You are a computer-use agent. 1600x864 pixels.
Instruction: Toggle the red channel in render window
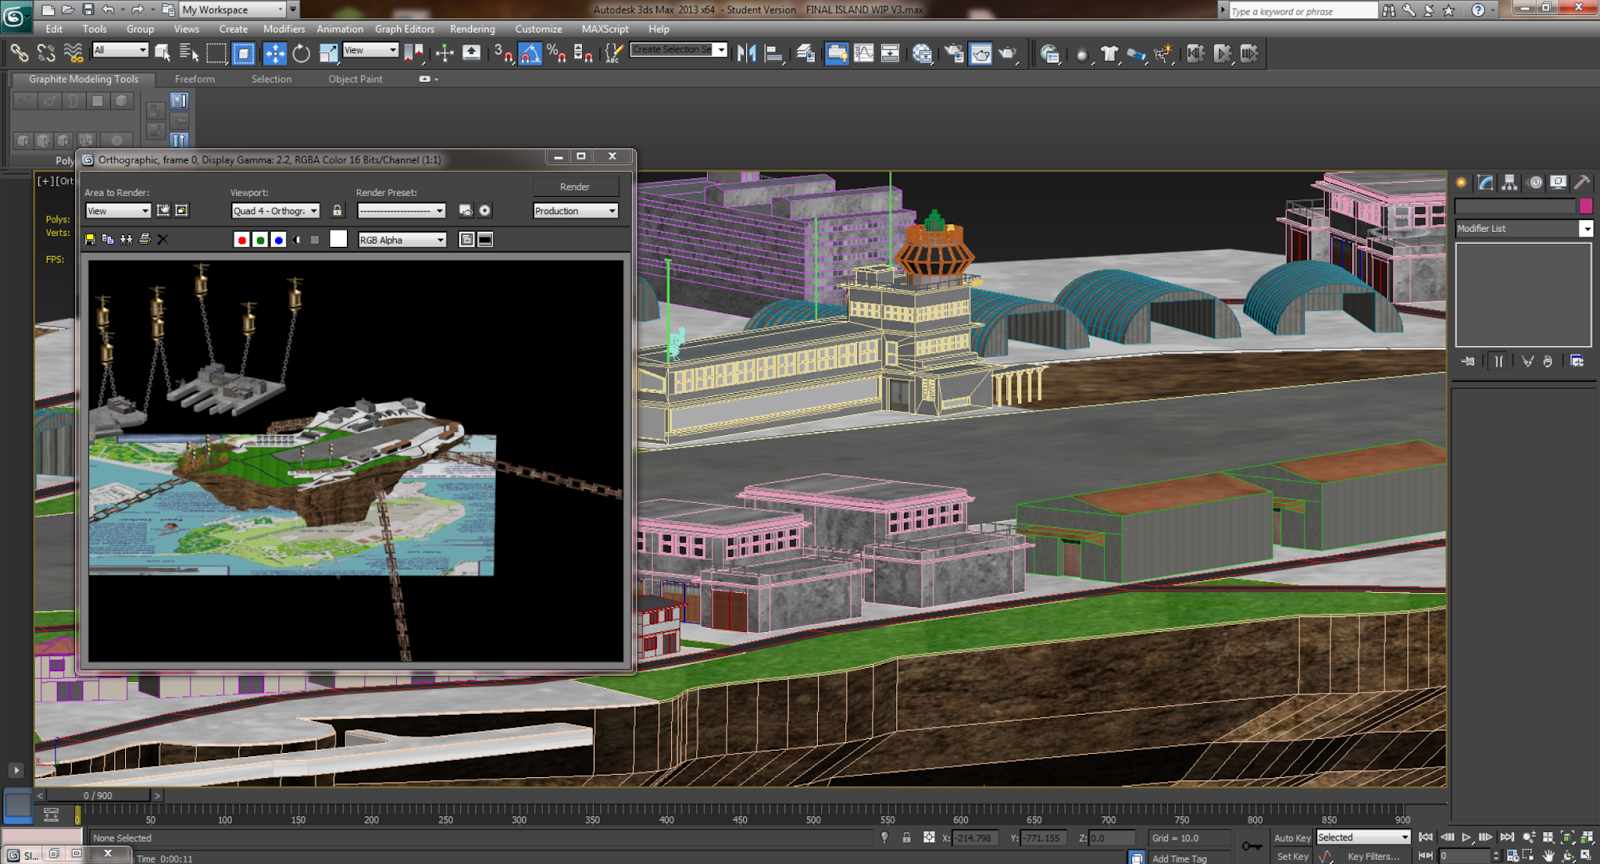pos(241,240)
